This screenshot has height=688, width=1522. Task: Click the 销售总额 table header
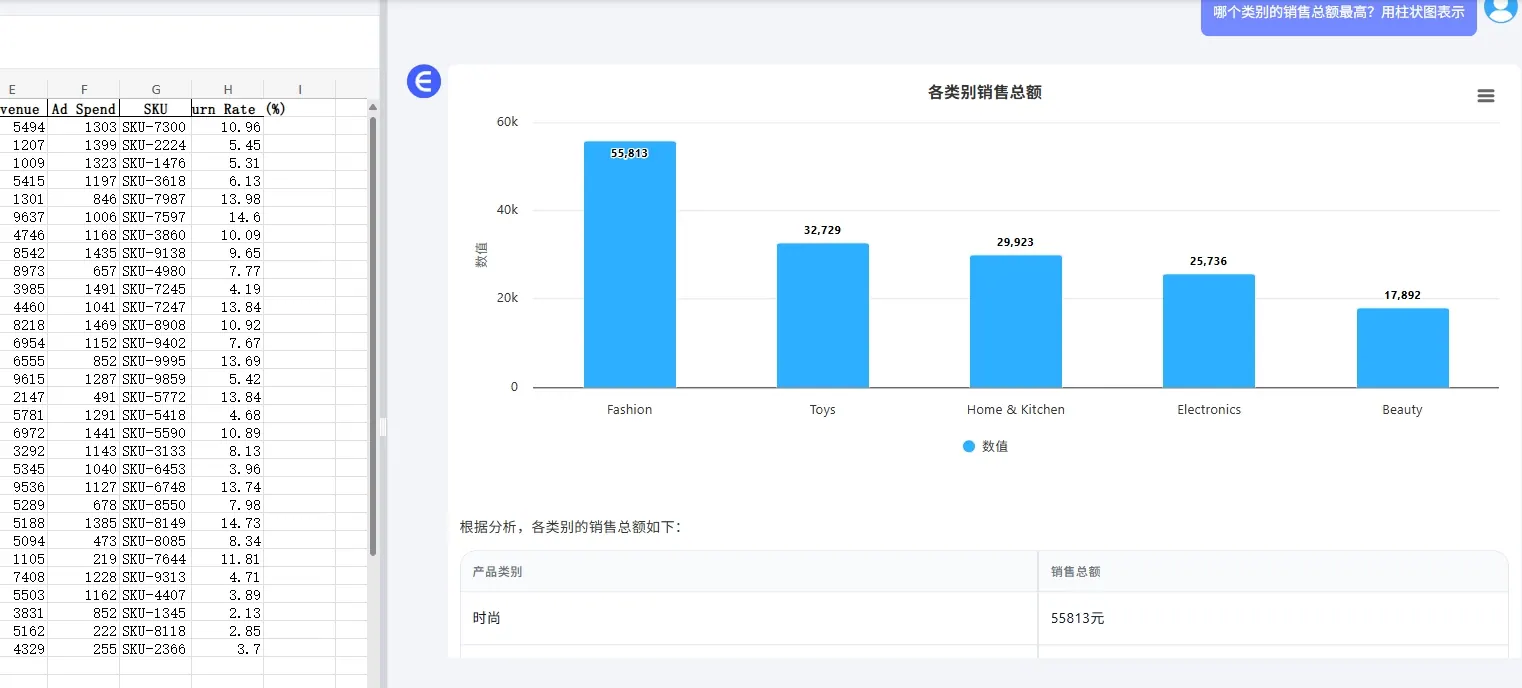(1075, 572)
